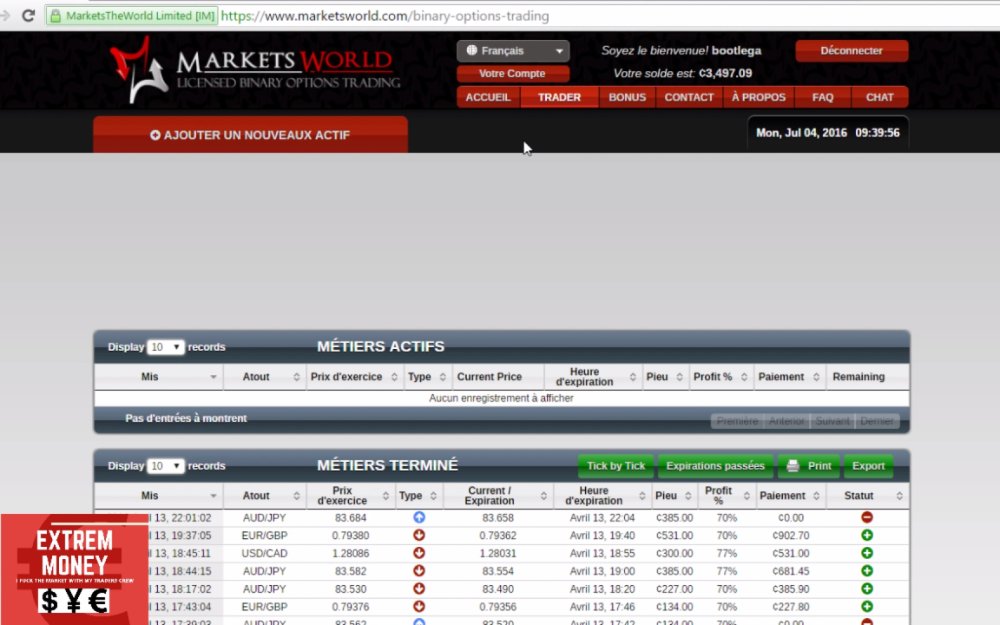Click the green status icon for USD/CAD trade
Viewport: 1000px width, 625px height.
point(867,553)
